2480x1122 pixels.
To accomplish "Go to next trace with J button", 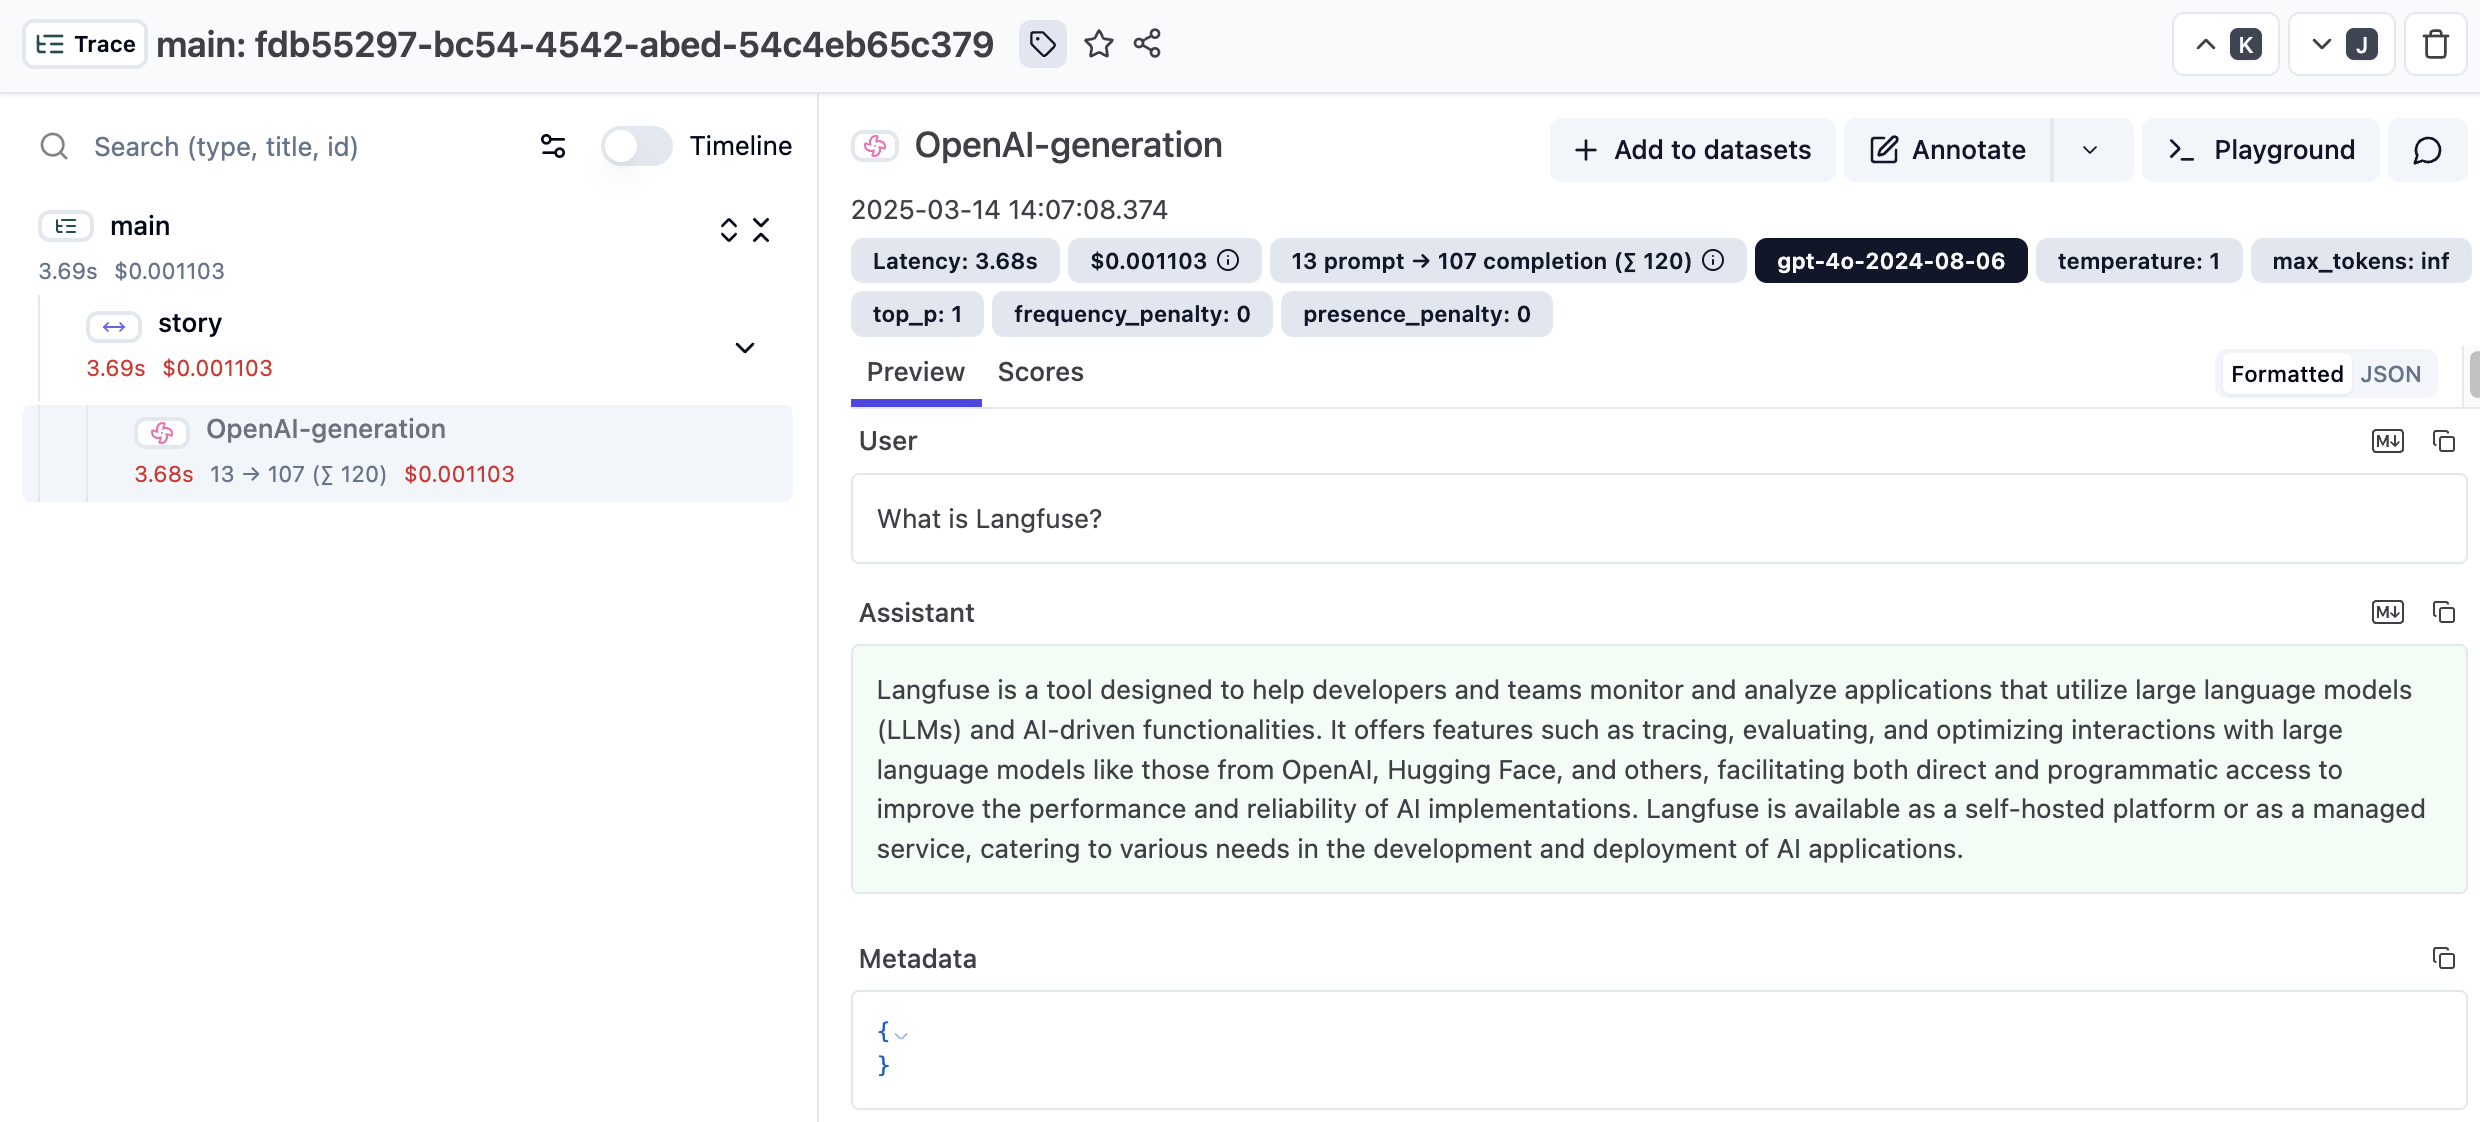I will (x=2342, y=45).
